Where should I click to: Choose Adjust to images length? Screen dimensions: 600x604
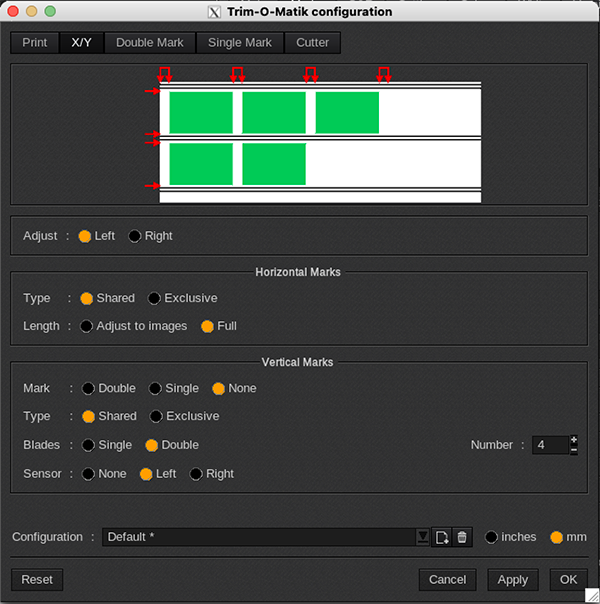(x=88, y=326)
